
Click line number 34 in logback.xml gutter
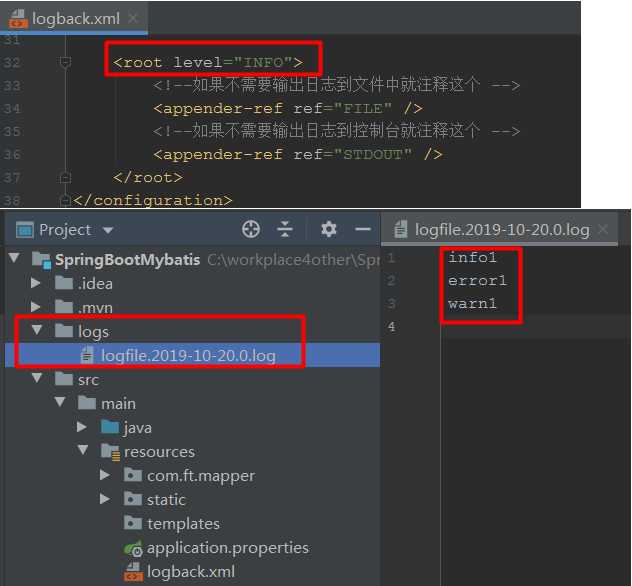click(12, 108)
